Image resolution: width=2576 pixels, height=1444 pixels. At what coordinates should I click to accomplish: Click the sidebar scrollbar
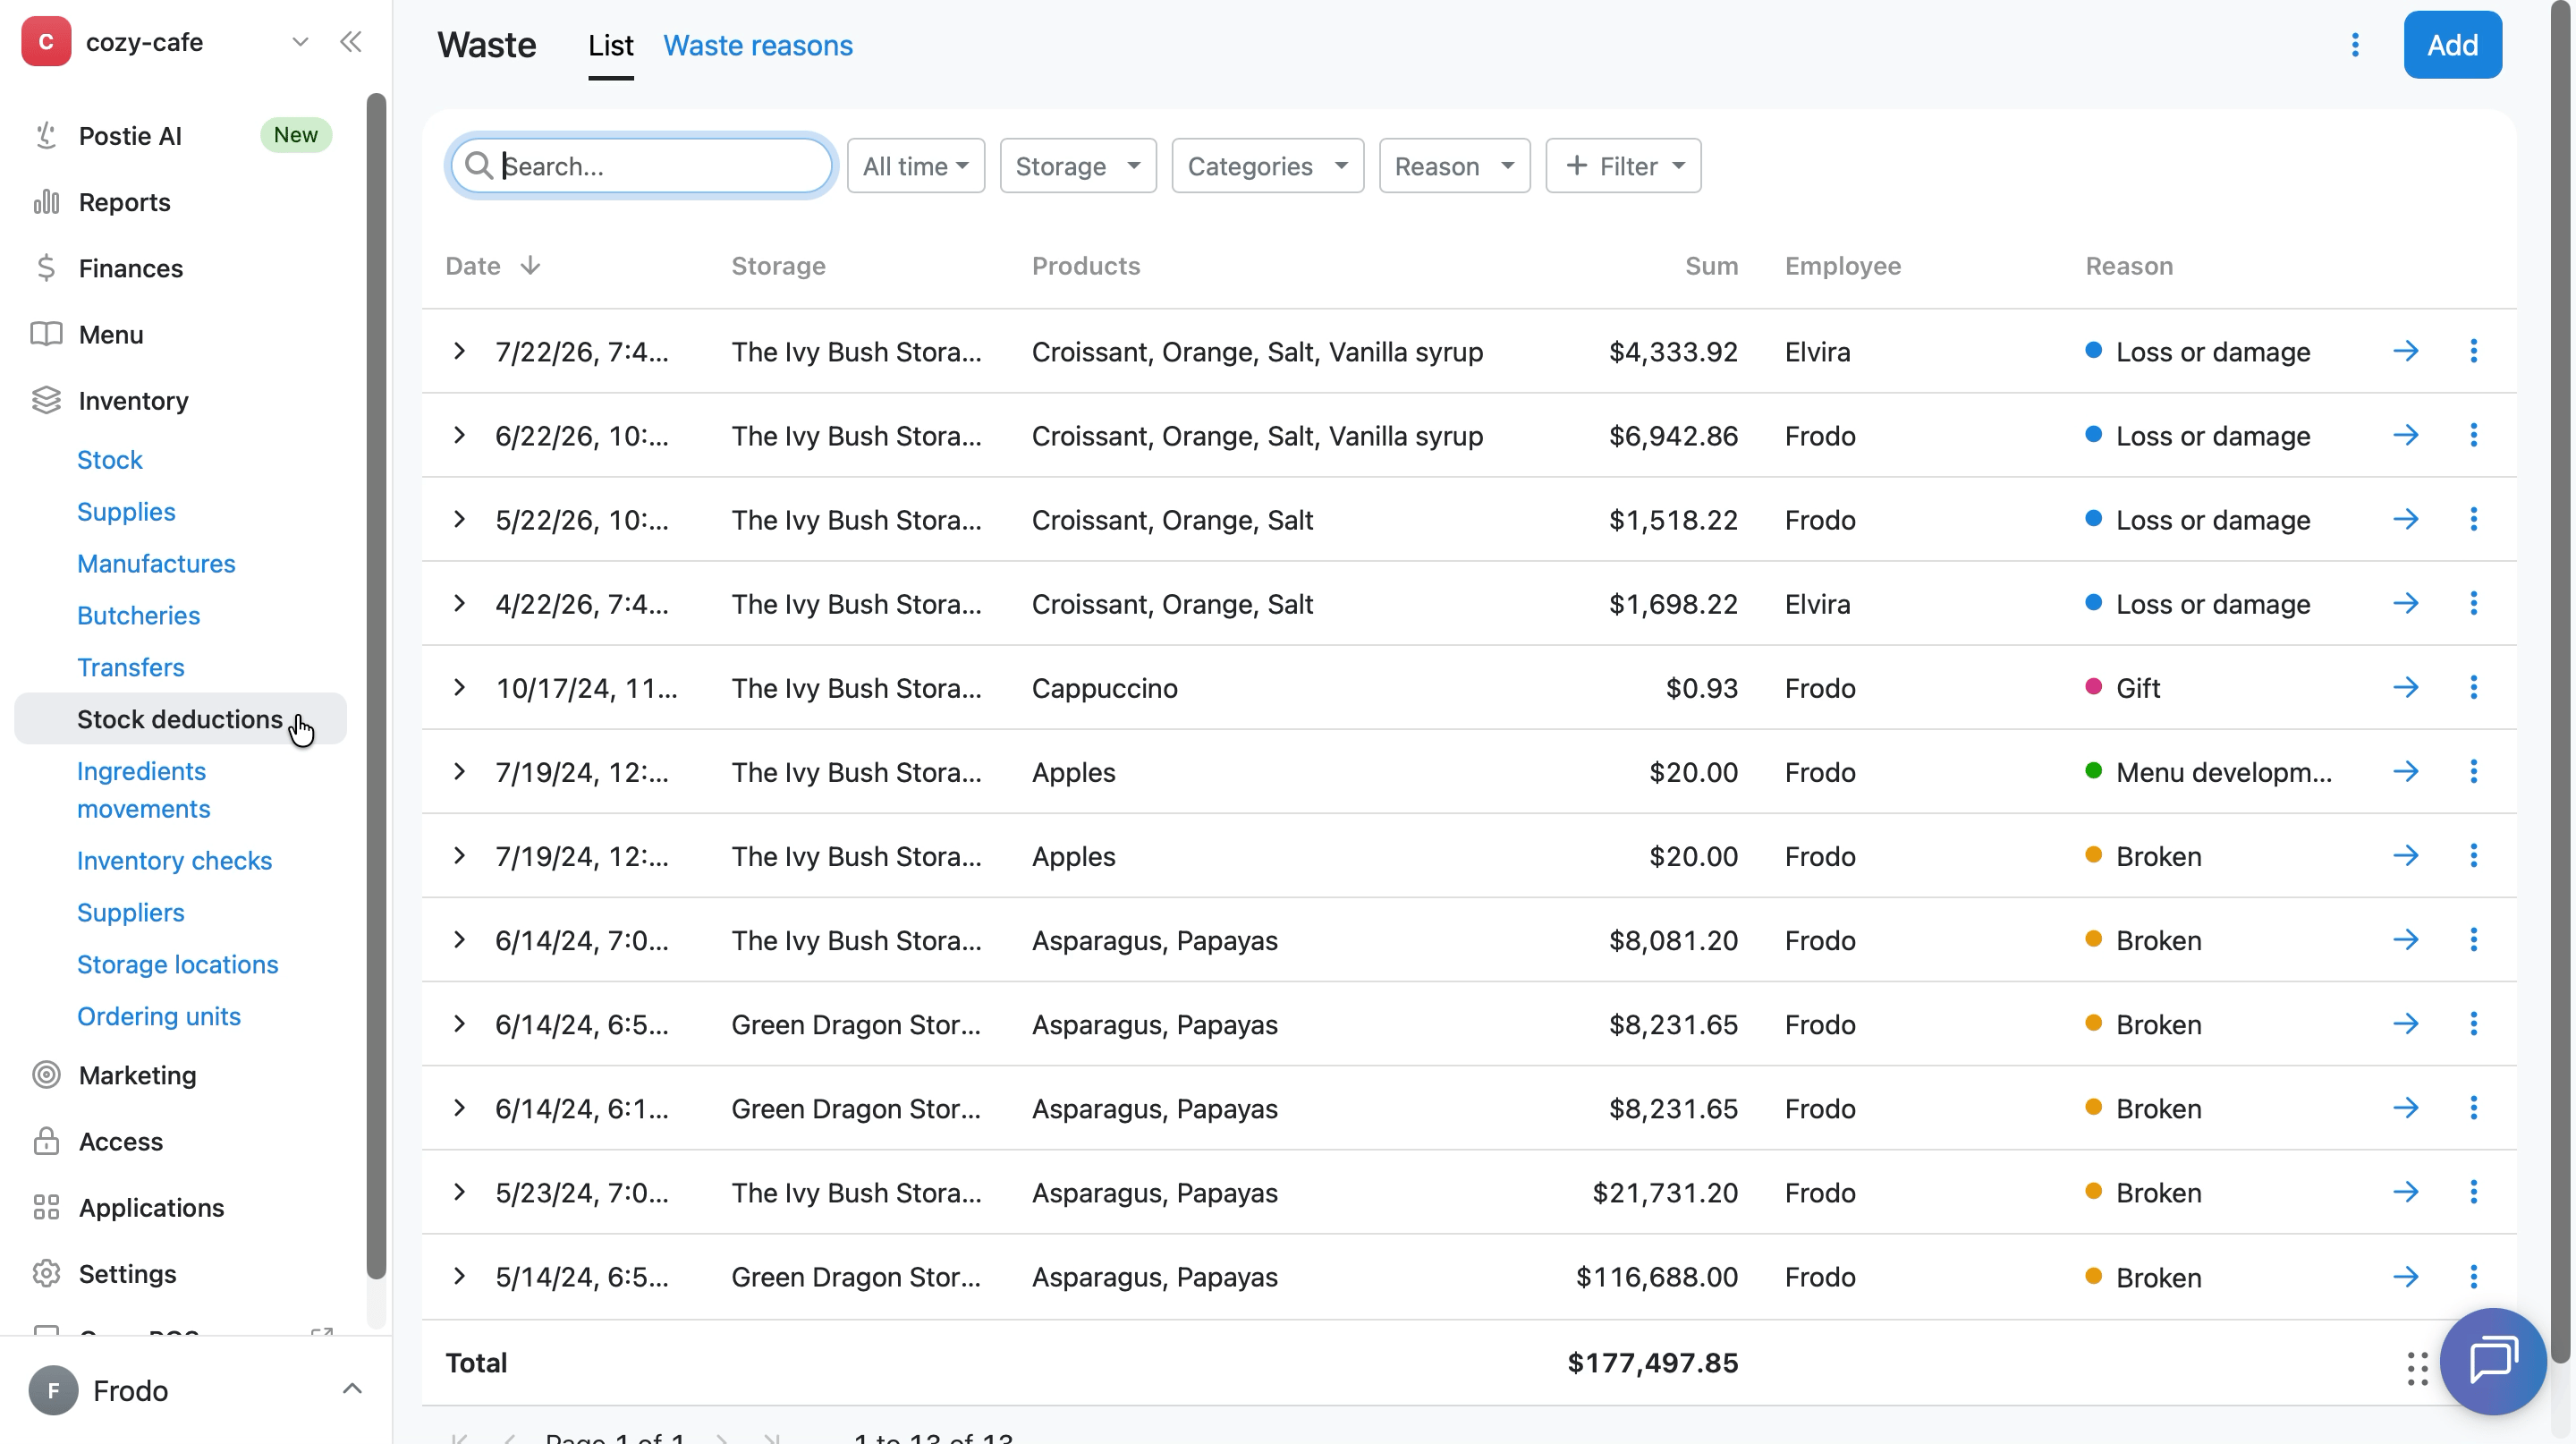point(376,686)
